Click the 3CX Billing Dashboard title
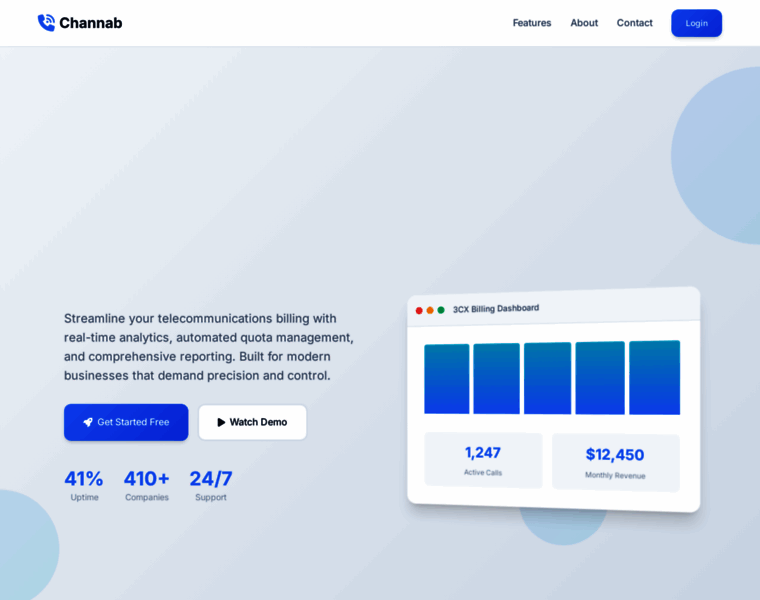760x600 pixels. [x=496, y=309]
